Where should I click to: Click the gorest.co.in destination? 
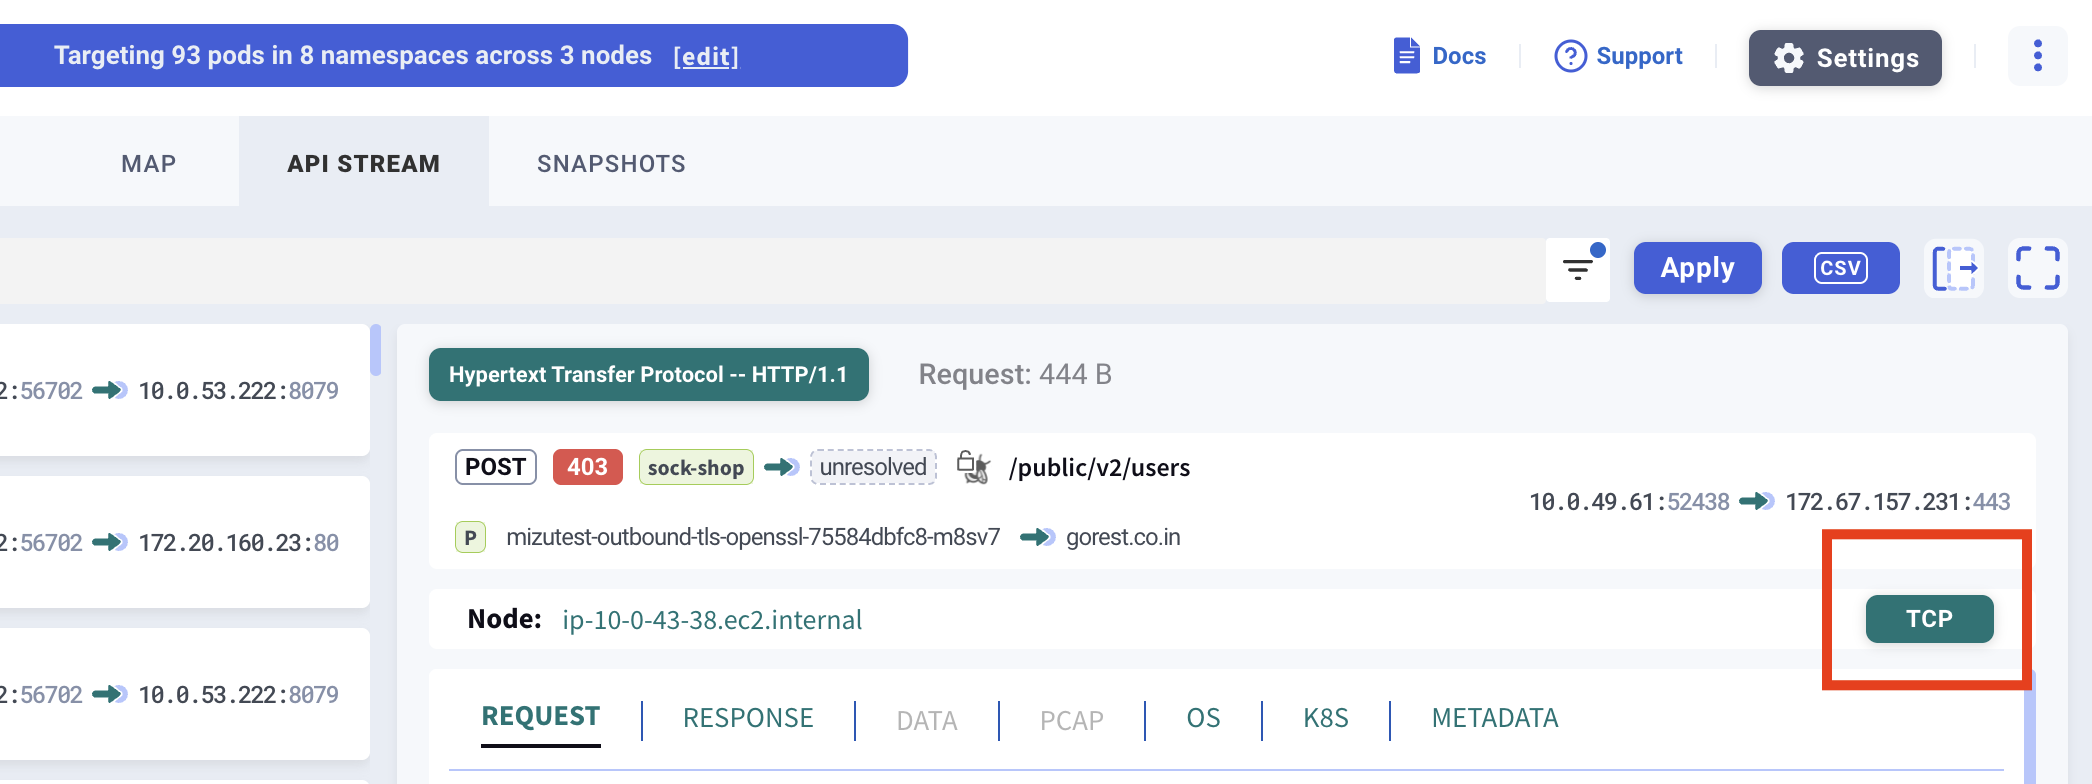1123,537
